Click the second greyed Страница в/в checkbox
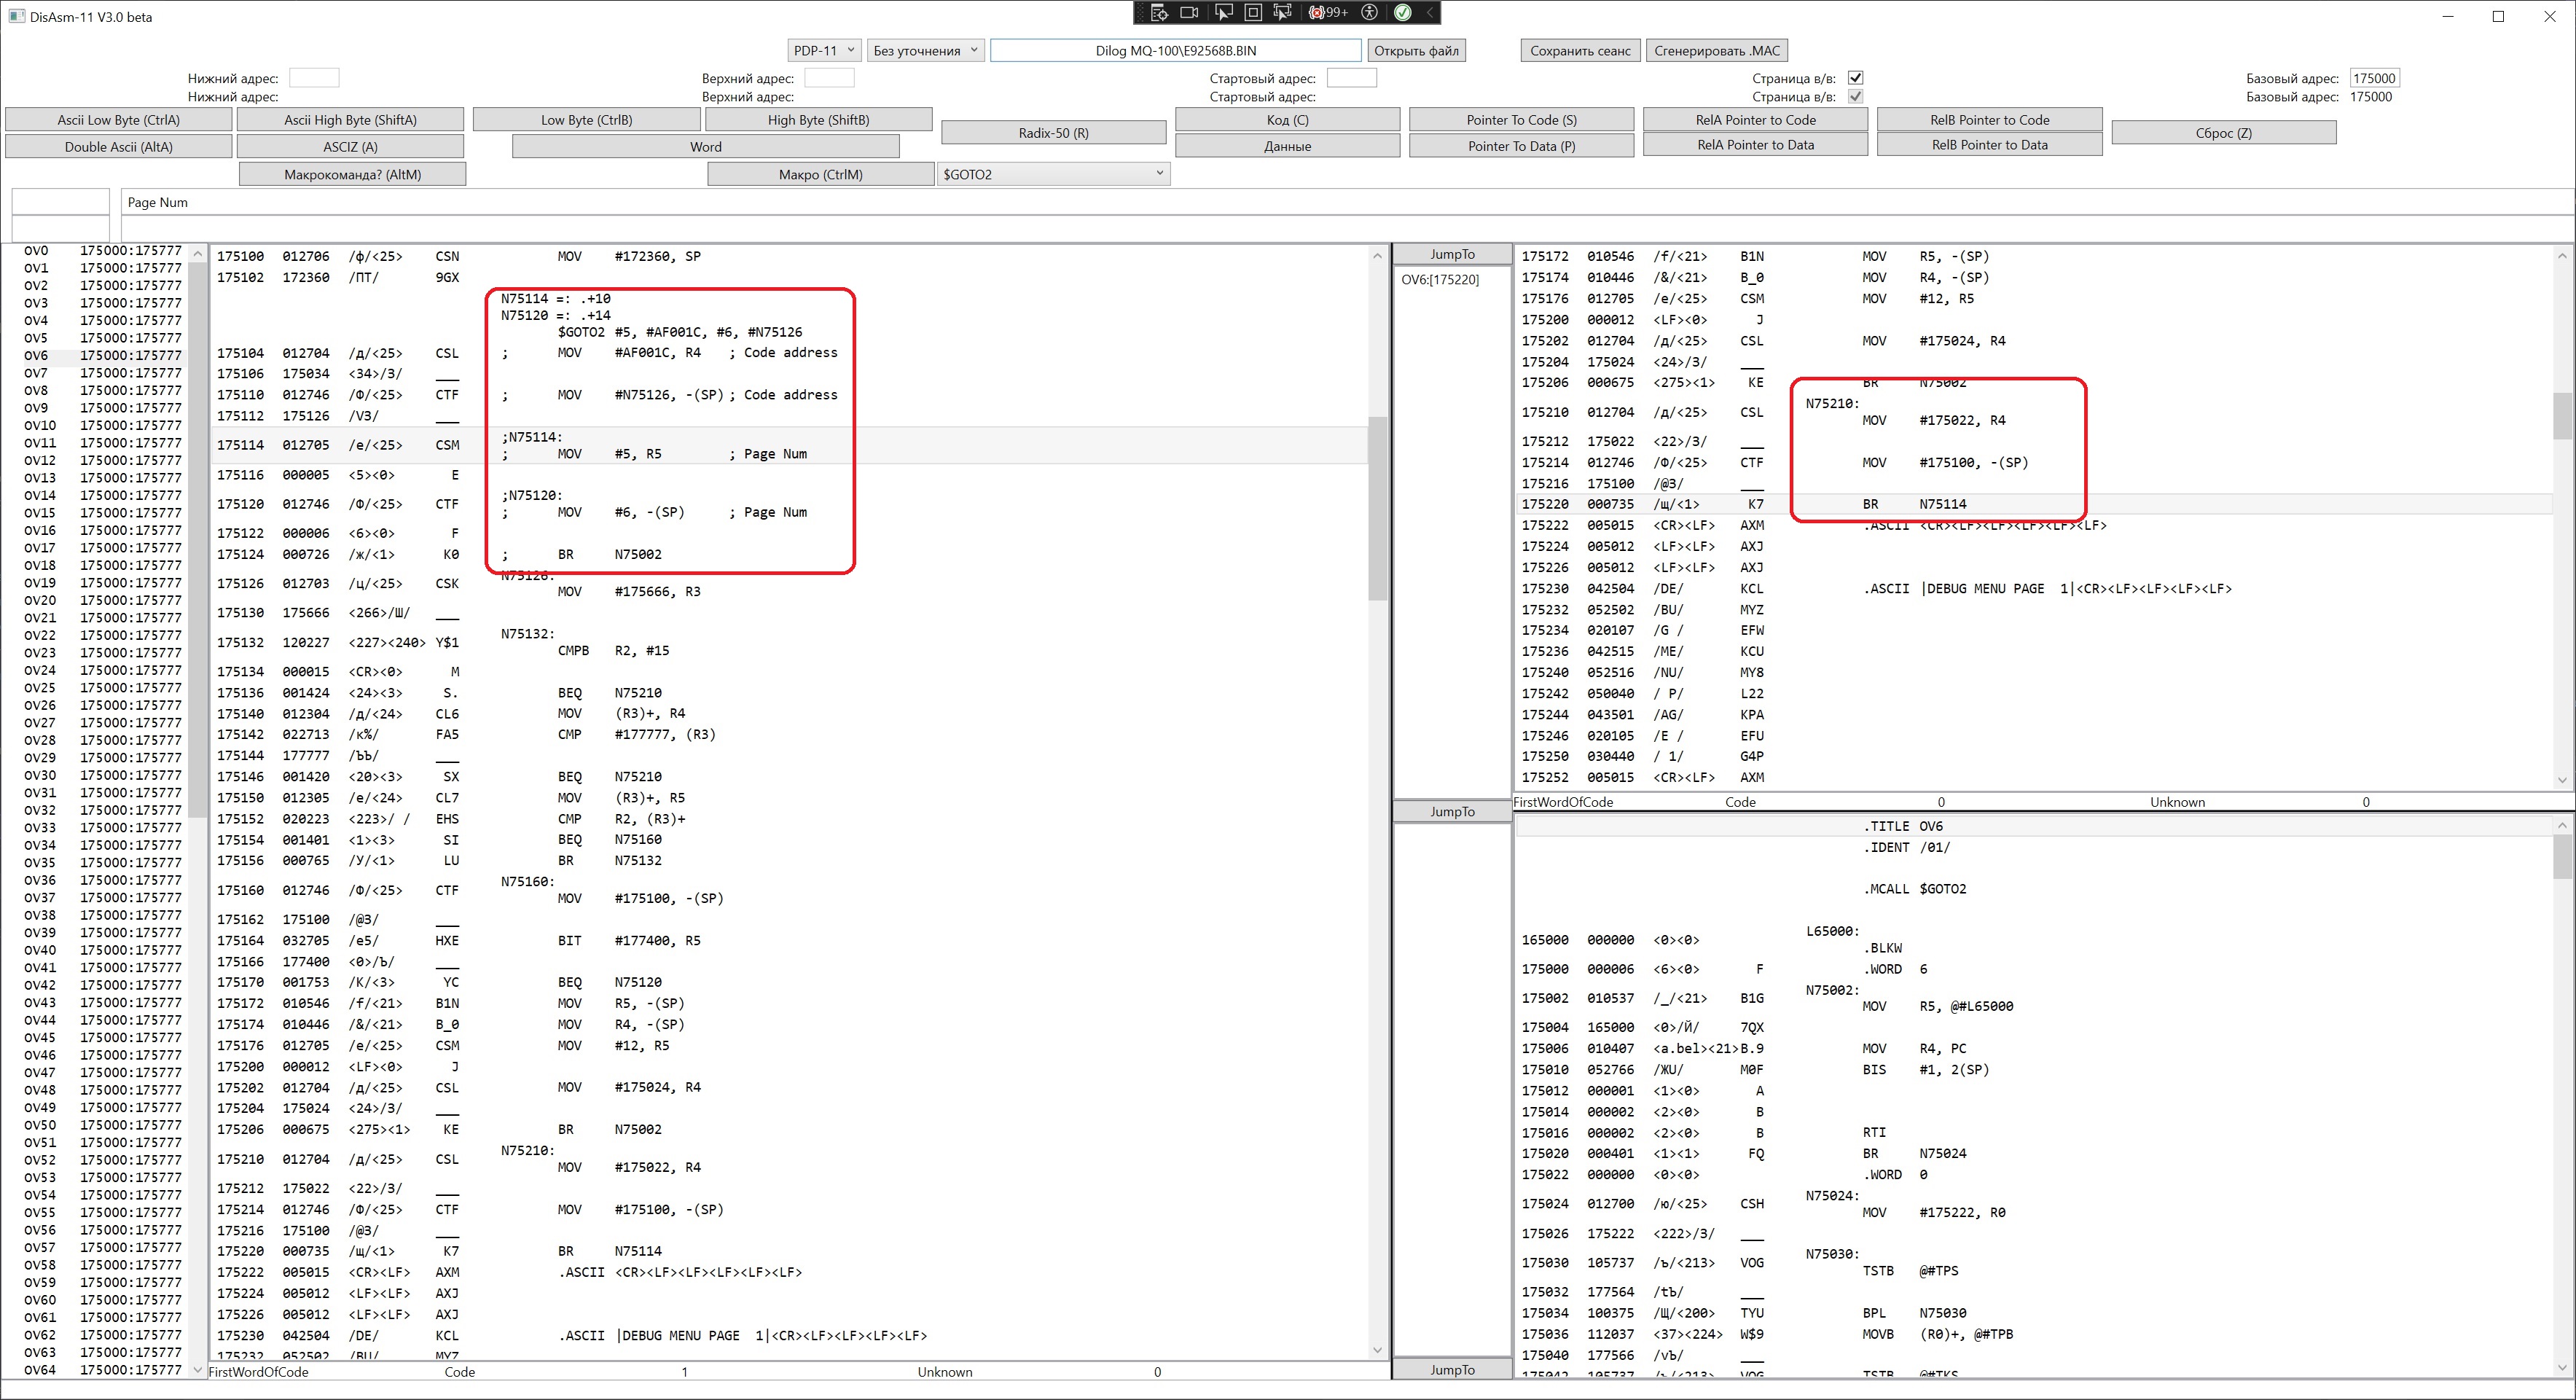The image size is (2576, 1400). pyautogui.click(x=1855, y=97)
